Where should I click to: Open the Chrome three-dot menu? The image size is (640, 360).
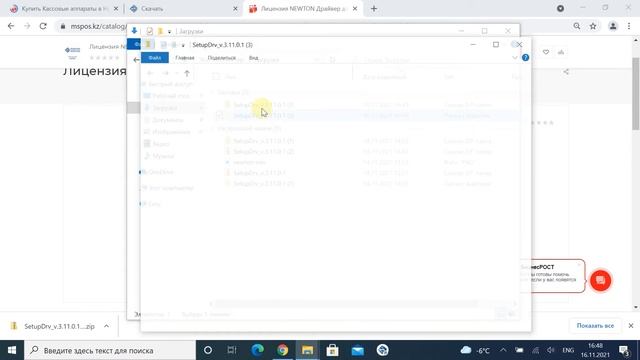(x=629, y=26)
